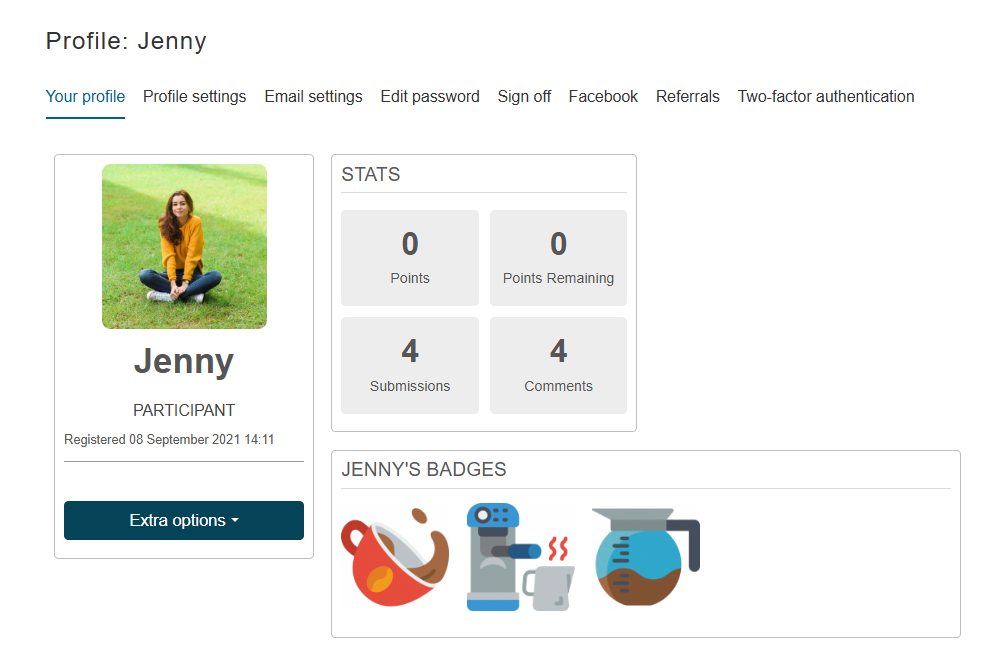Click the Sign off link
The height and width of the screenshot is (654, 996).
tap(524, 97)
